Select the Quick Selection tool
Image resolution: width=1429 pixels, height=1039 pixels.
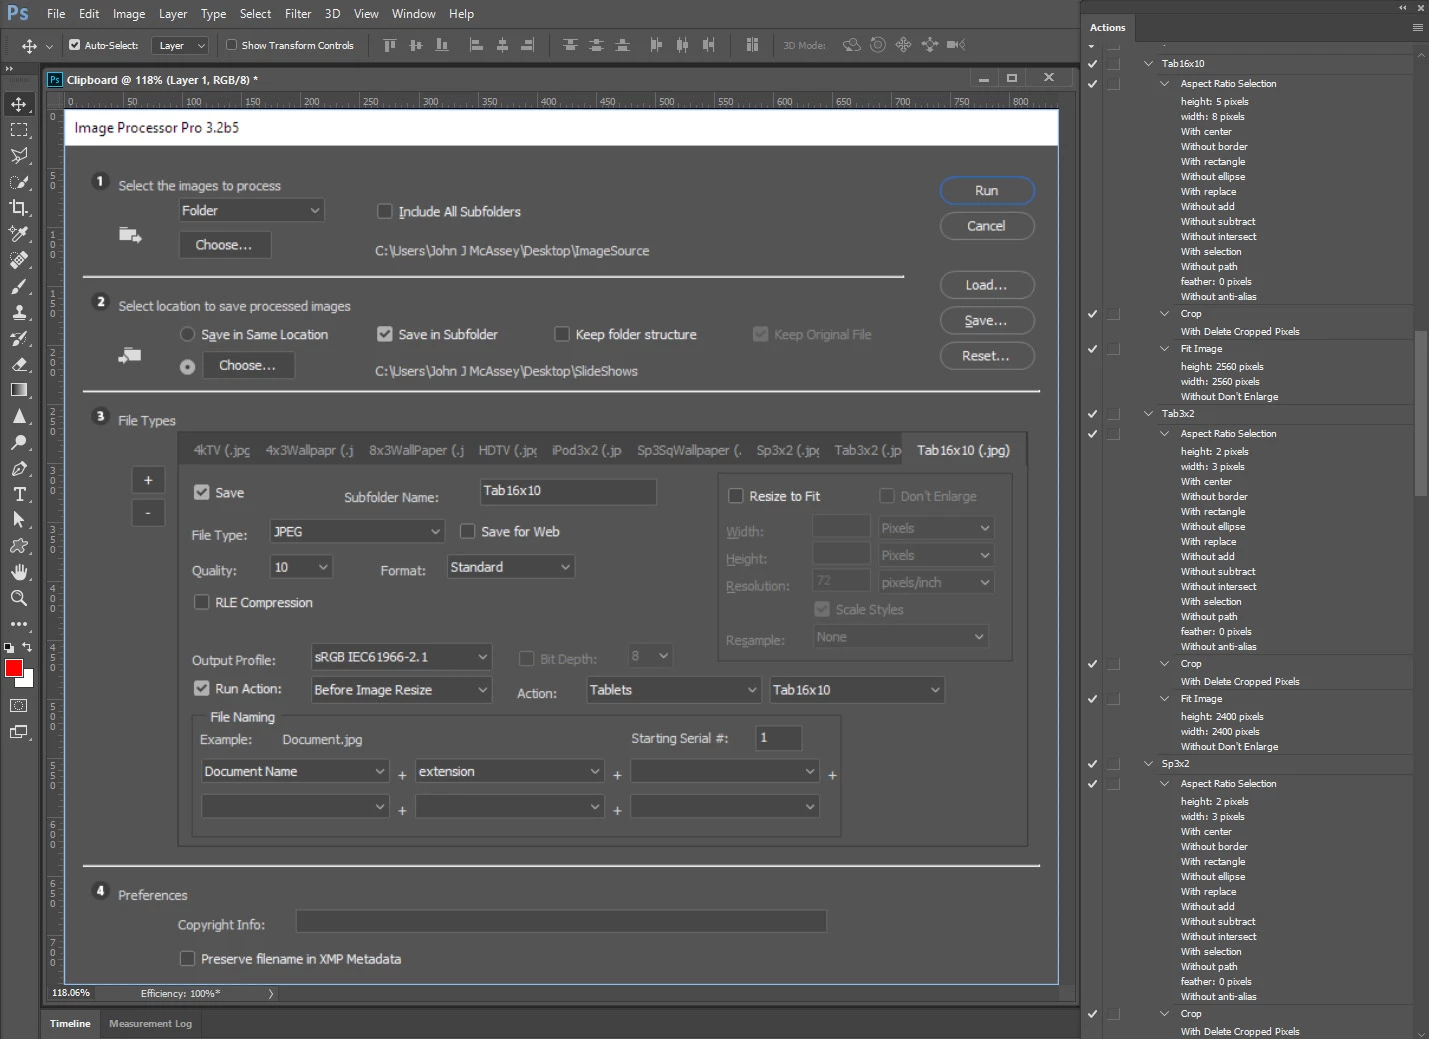click(x=19, y=182)
